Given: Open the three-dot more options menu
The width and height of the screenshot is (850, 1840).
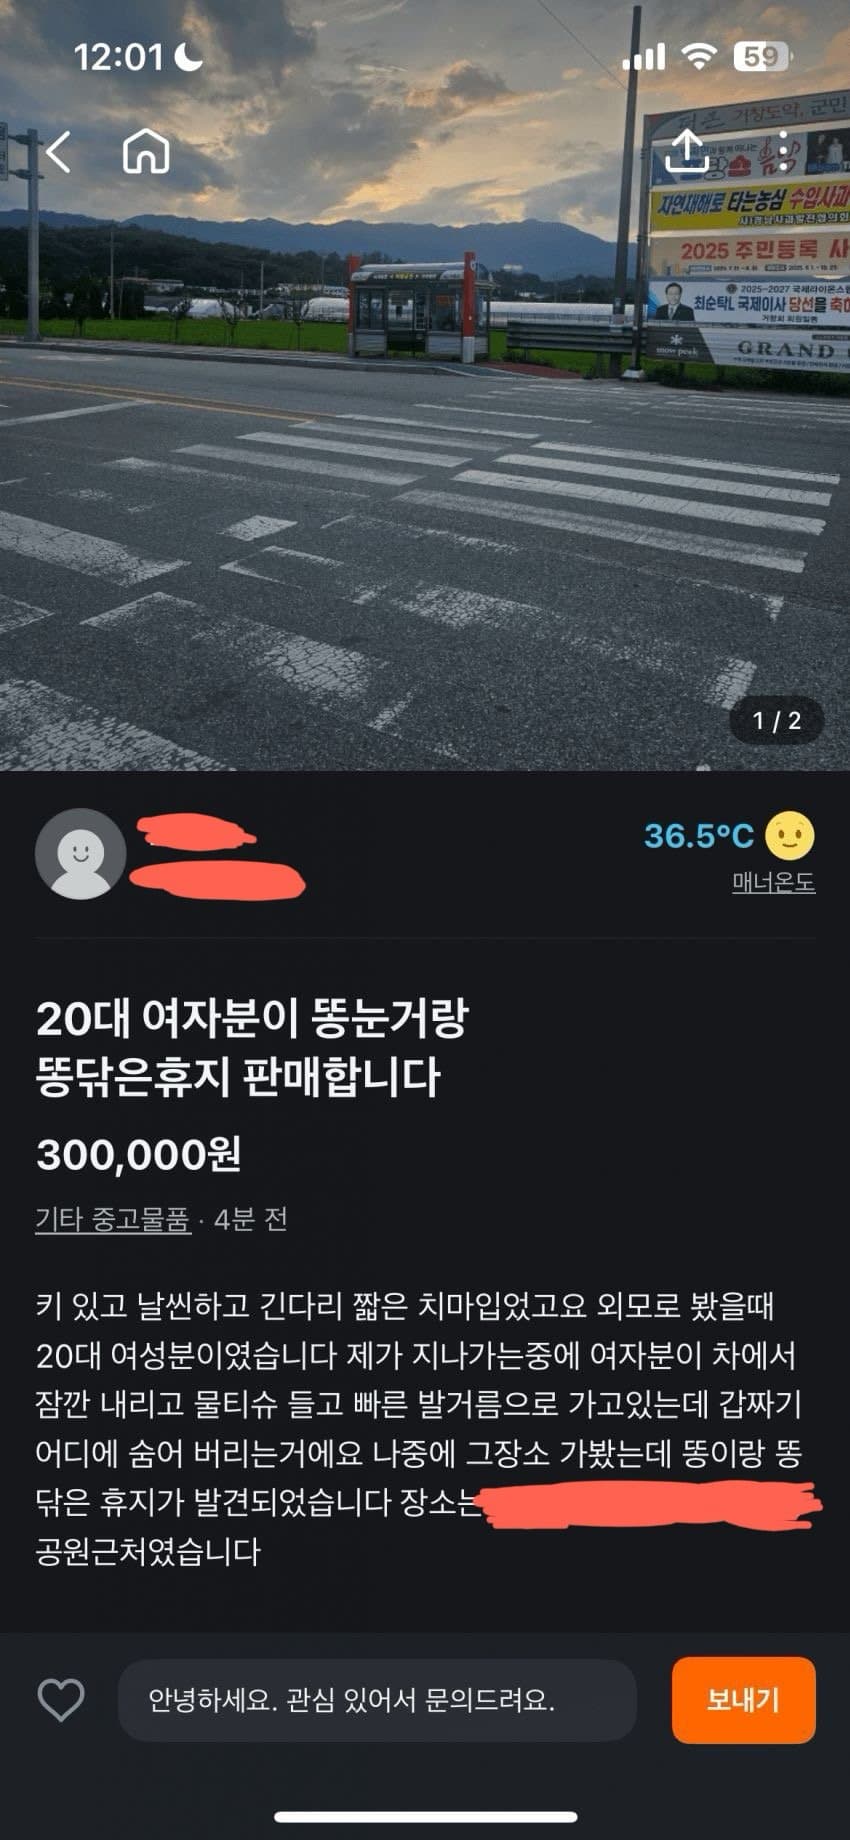Looking at the screenshot, I should tap(783, 152).
